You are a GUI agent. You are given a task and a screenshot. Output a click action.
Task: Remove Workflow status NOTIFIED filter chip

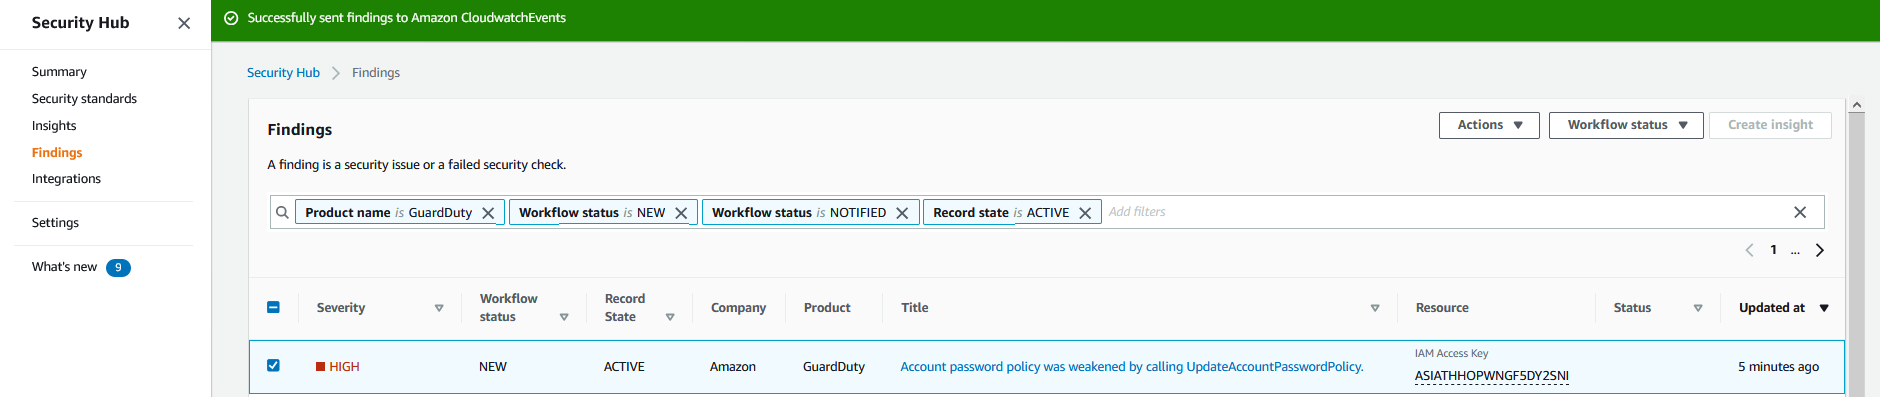(x=902, y=213)
